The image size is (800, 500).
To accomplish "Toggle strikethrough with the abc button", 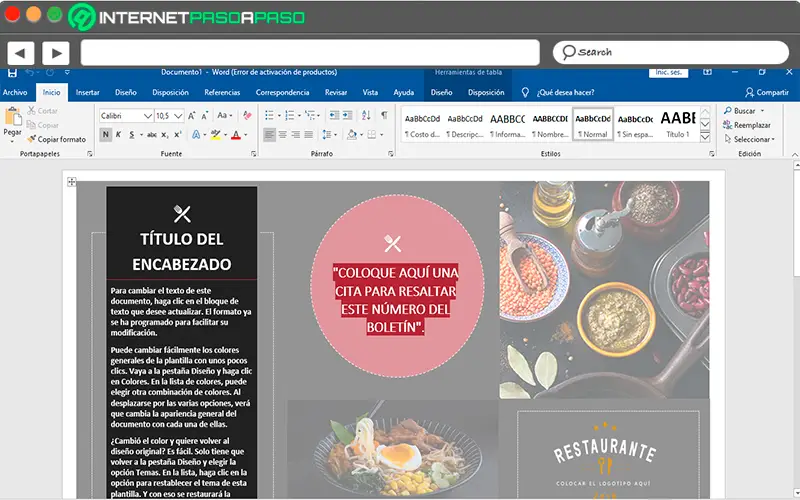I will [x=152, y=135].
